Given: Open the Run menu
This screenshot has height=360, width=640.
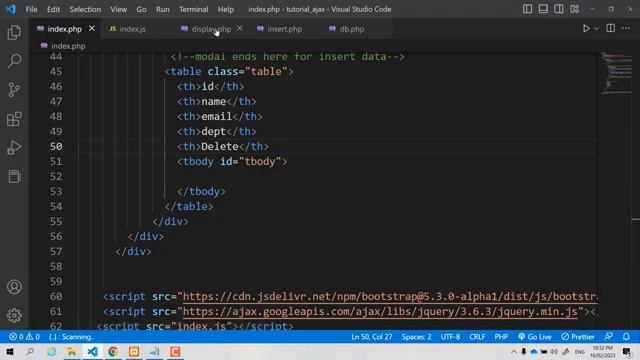Looking at the screenshot, I should pos(162,9).
